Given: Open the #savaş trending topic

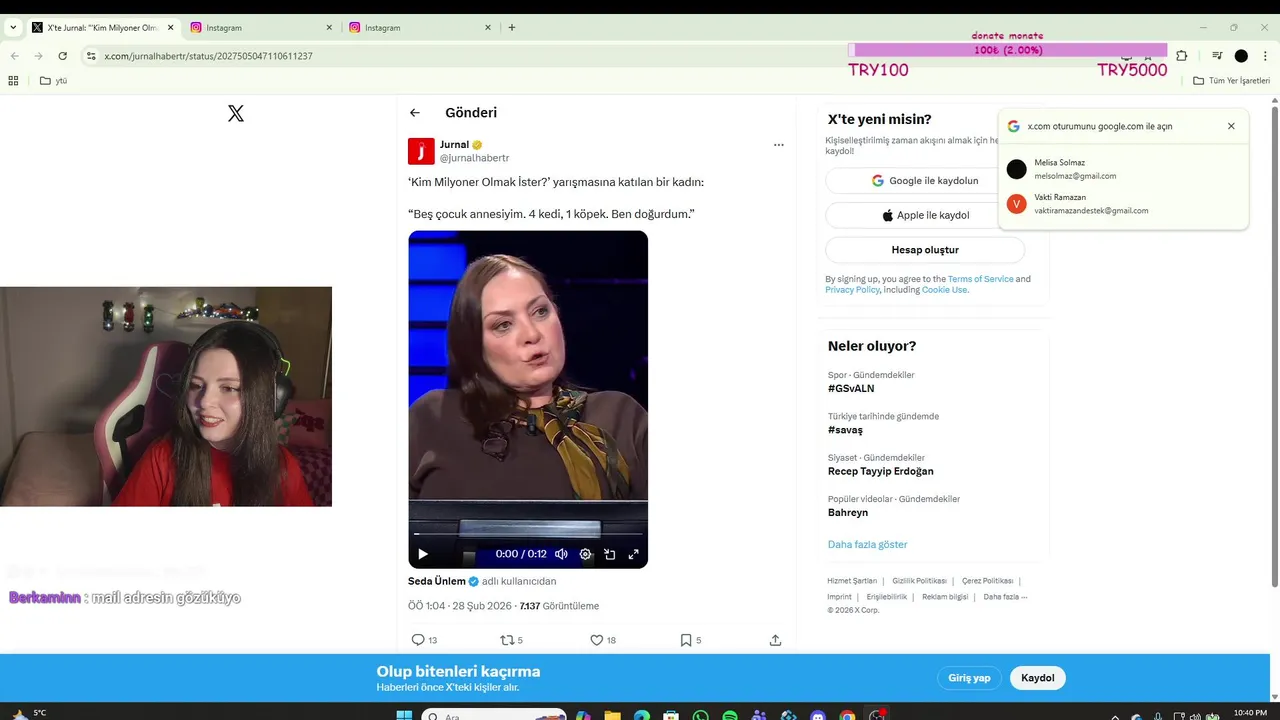Looking at the screenshot, I should (845, 430).
